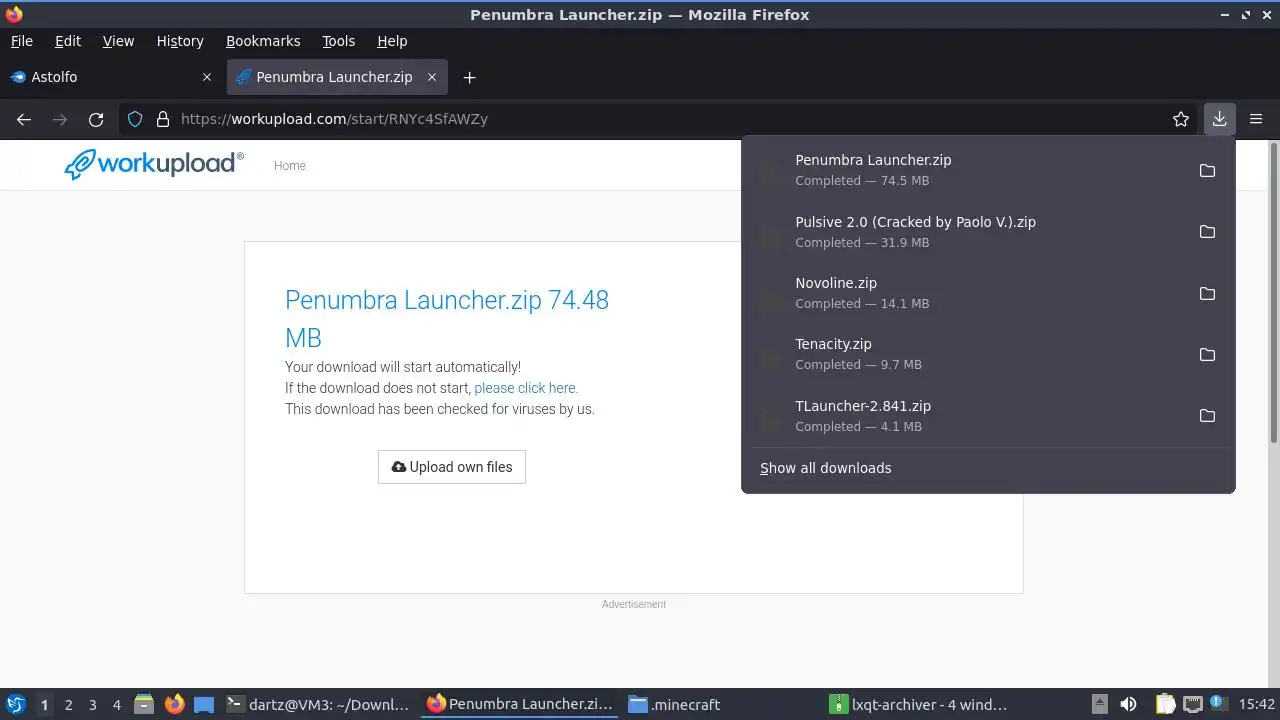Open the View menu
The height and width of the screenshot is (720, 1280).
[118, 41]
